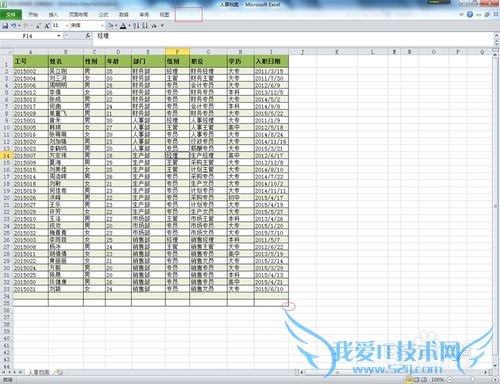Click the minimize ribbon caret icon
Viewport: 500px width, 384px height.
[462, 14]
